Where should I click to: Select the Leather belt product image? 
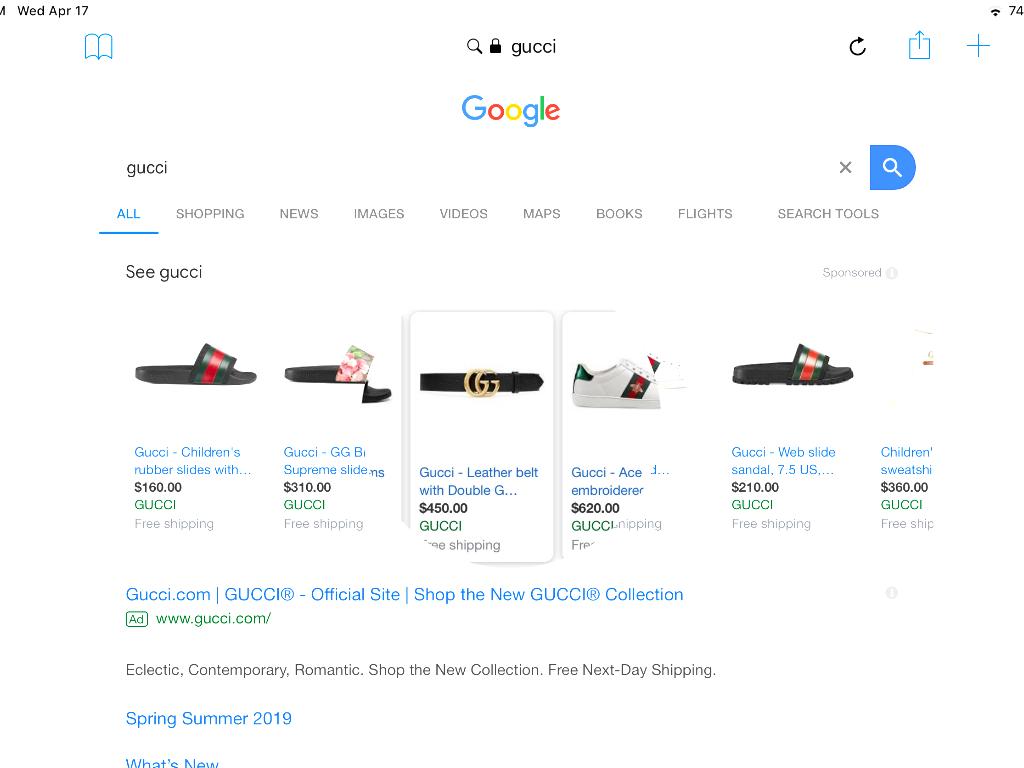click(x=481, y=382)
